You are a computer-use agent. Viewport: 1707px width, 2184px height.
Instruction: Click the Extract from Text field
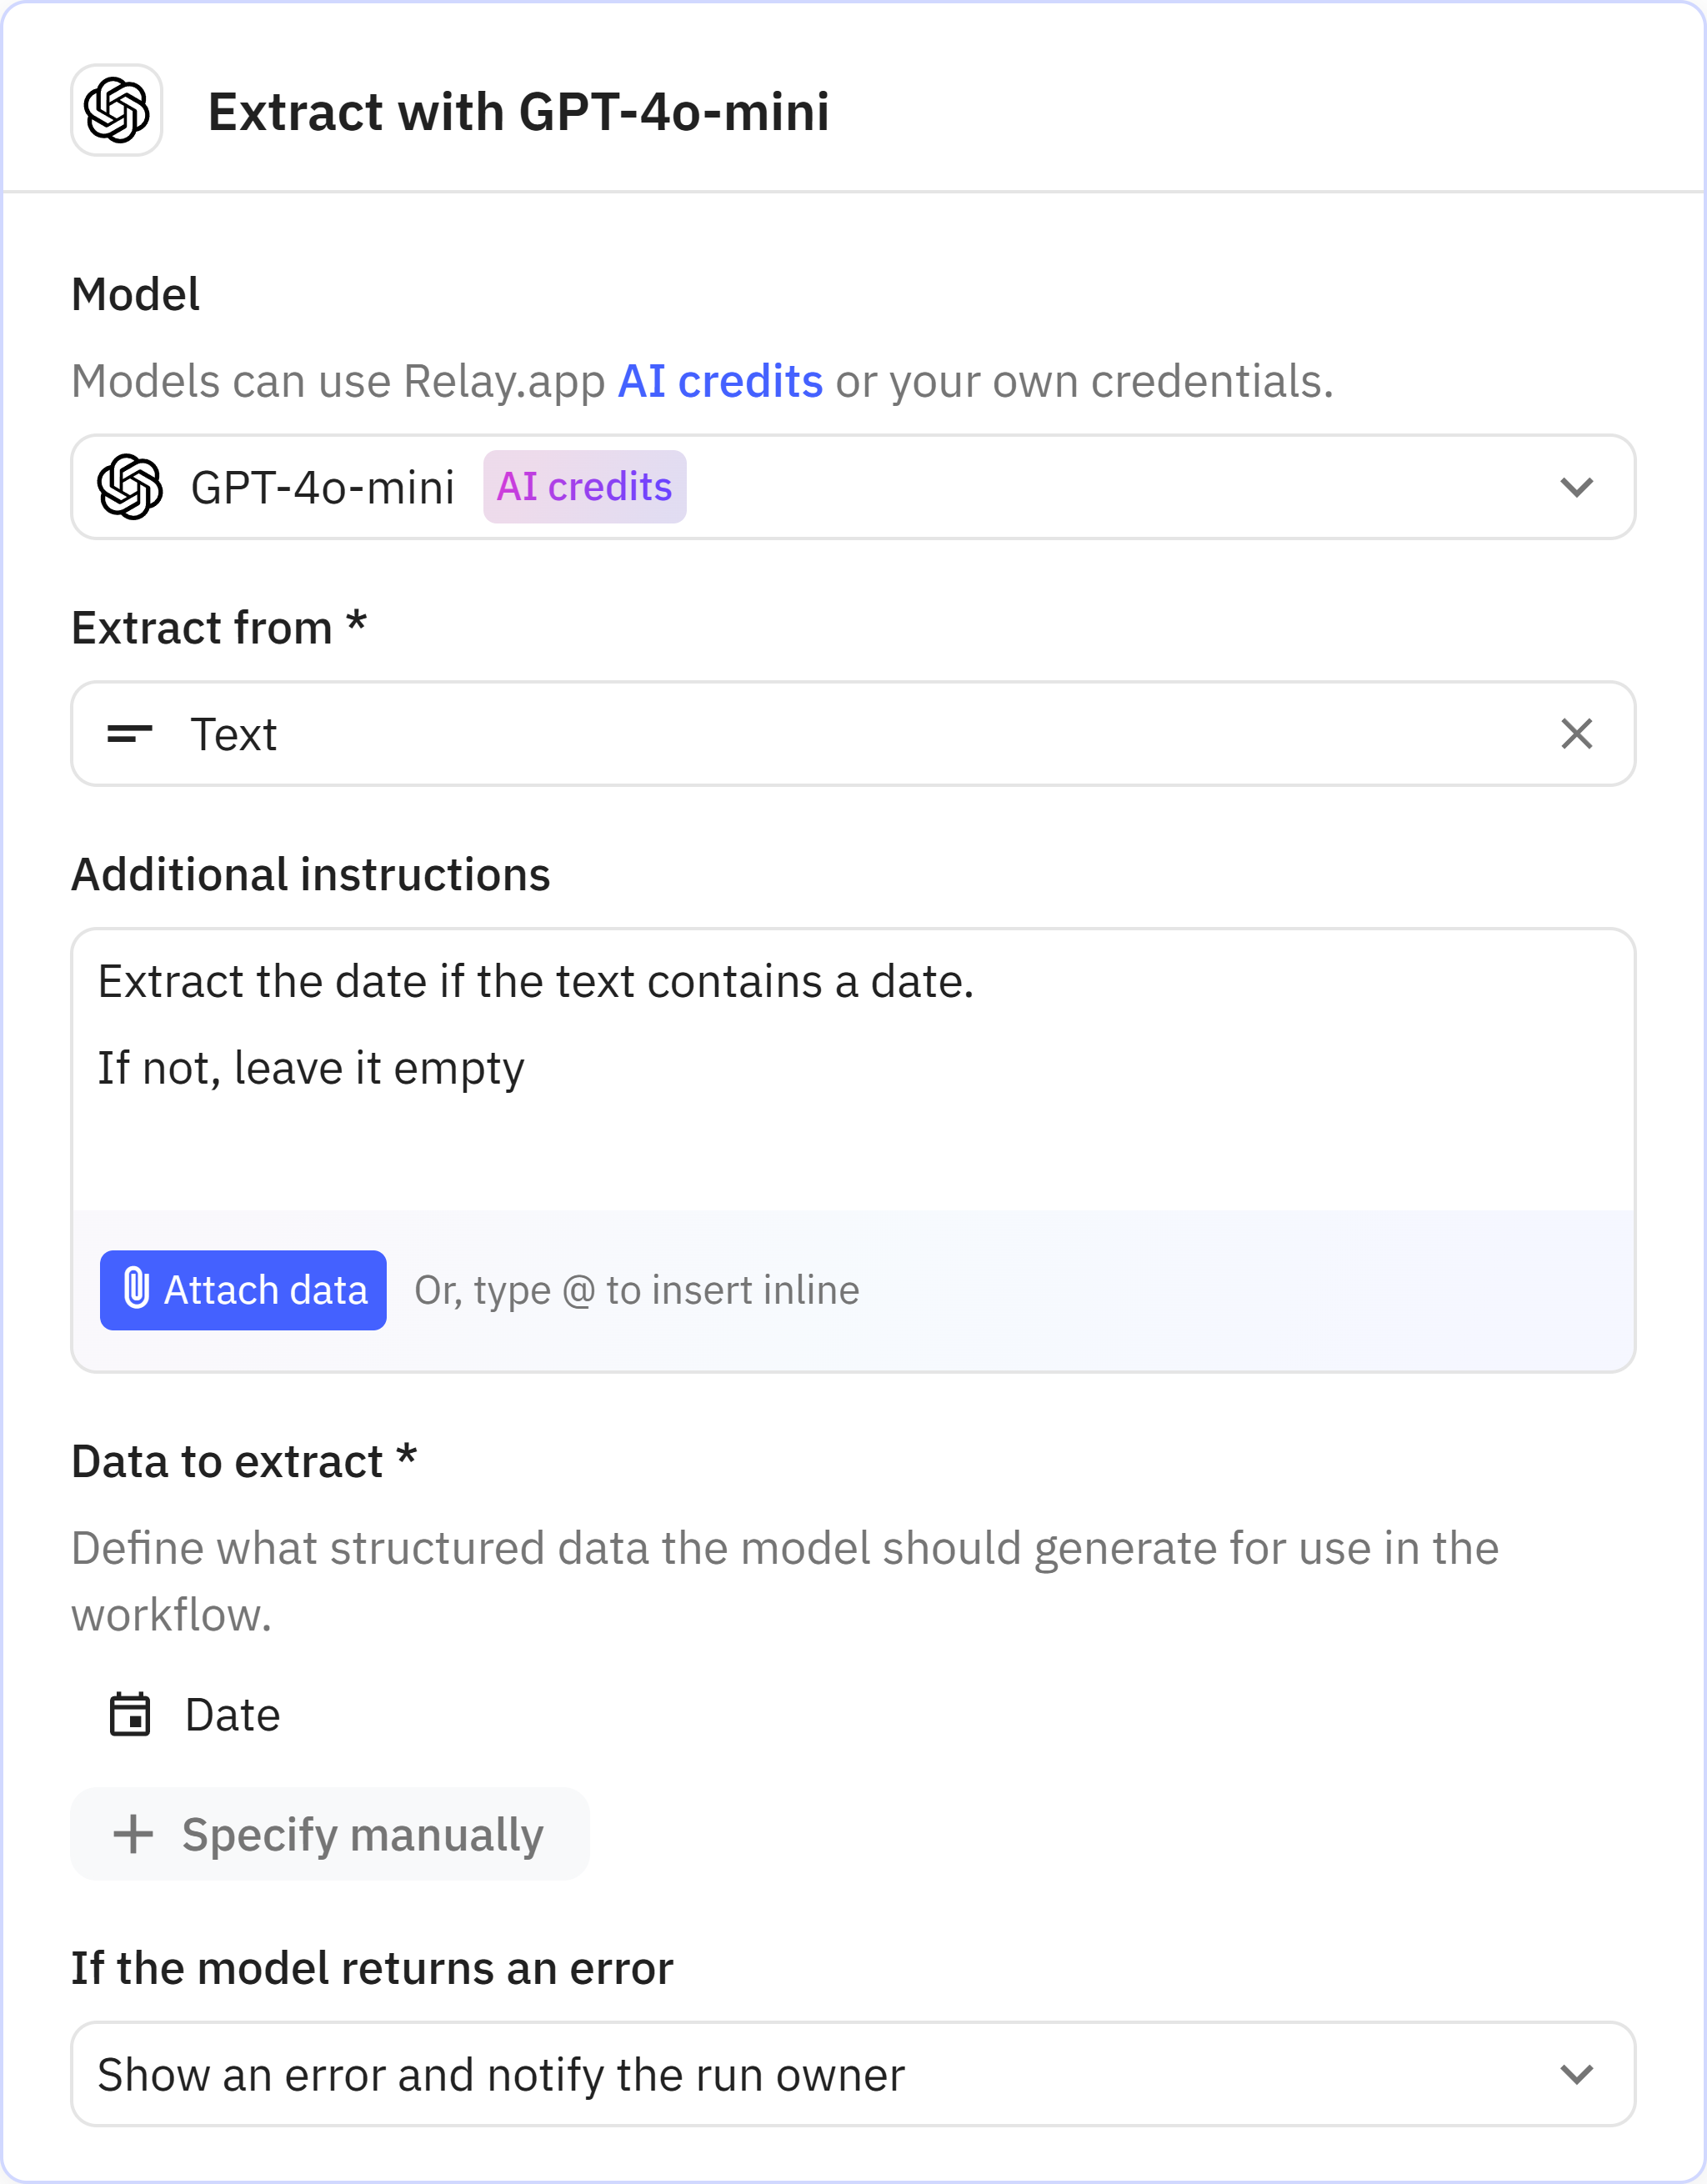[800, 734]
